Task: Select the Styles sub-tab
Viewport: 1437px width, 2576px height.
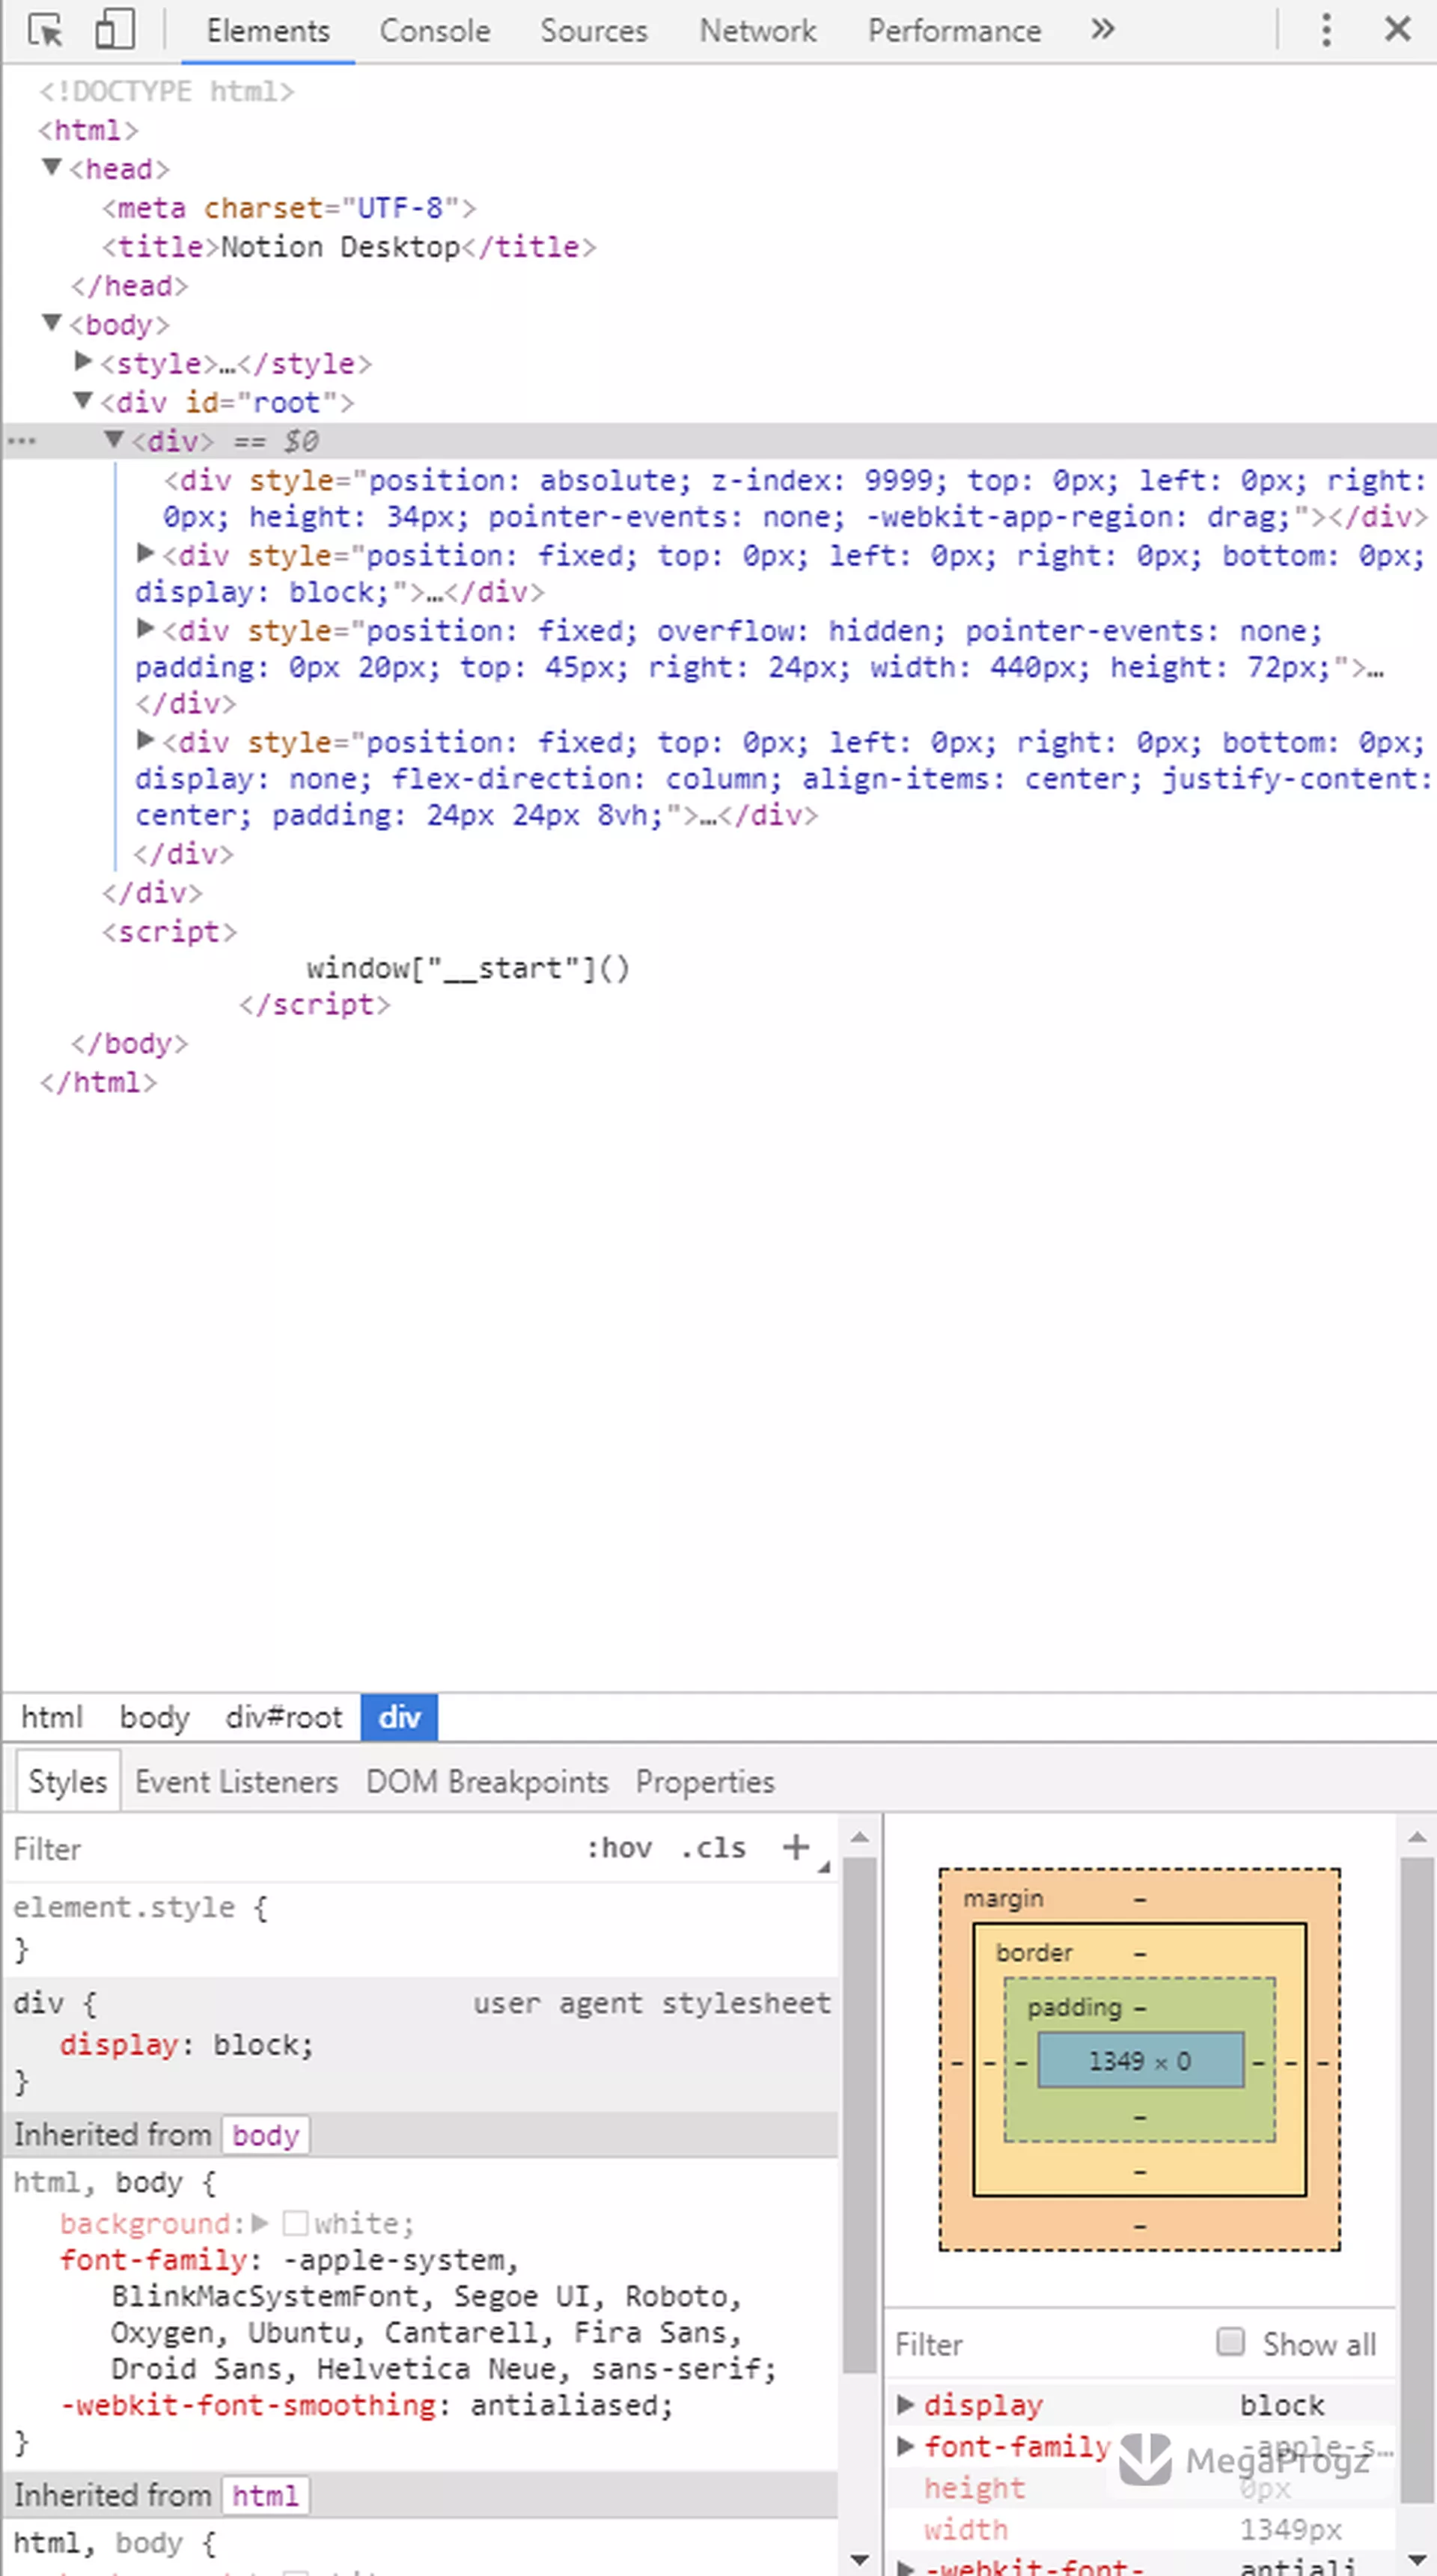Action: [68, 1781]
